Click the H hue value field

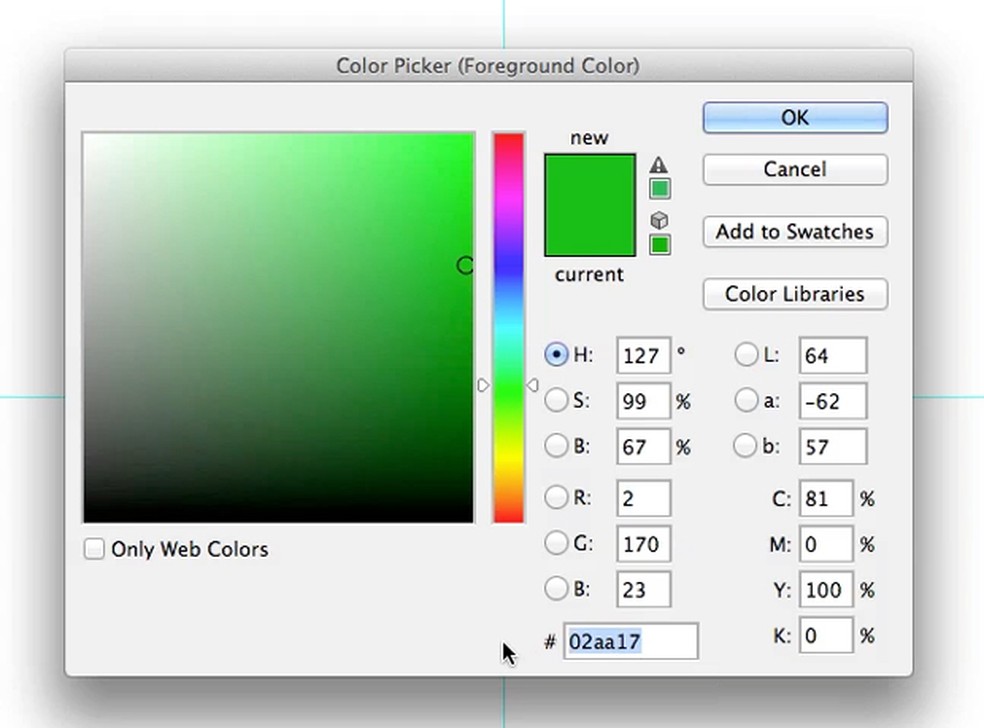pos(641,356)
